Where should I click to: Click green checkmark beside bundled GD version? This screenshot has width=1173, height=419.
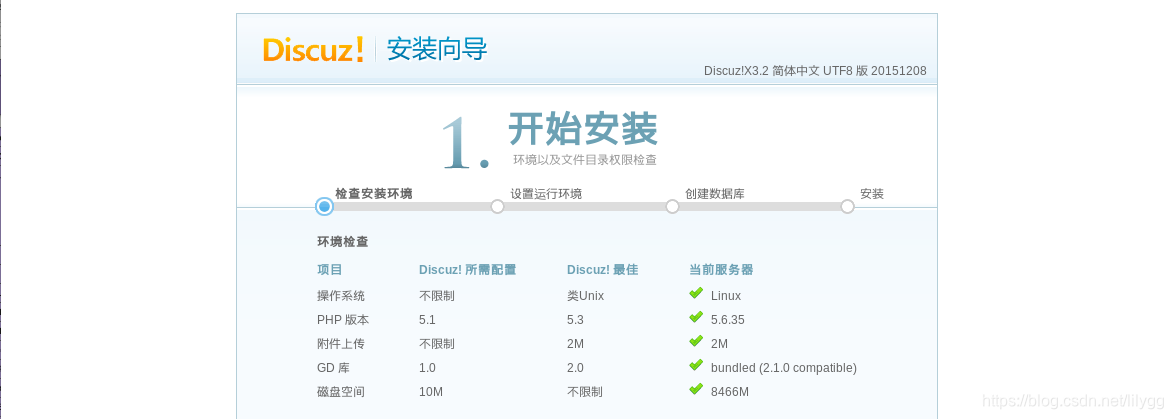(x=696, y=365)
